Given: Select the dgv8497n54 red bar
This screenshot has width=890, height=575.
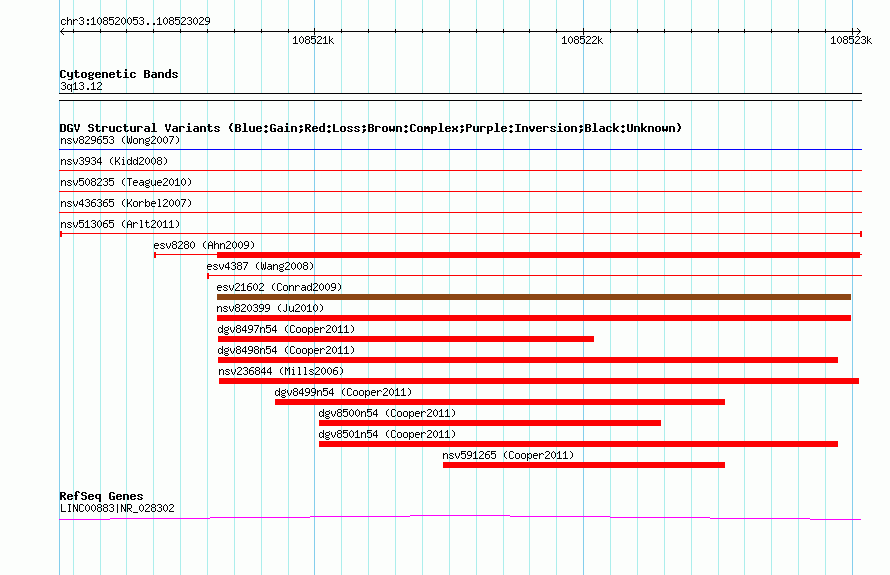Looking at the screenshot, I should (x=406, y=339).
